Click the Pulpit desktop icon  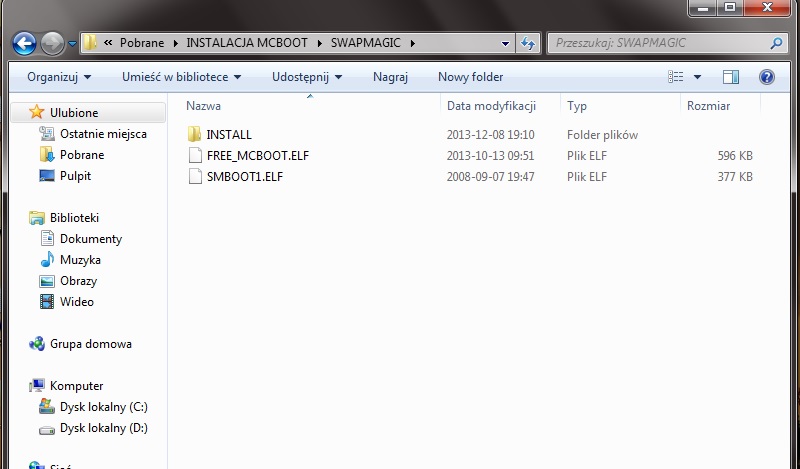46,176
